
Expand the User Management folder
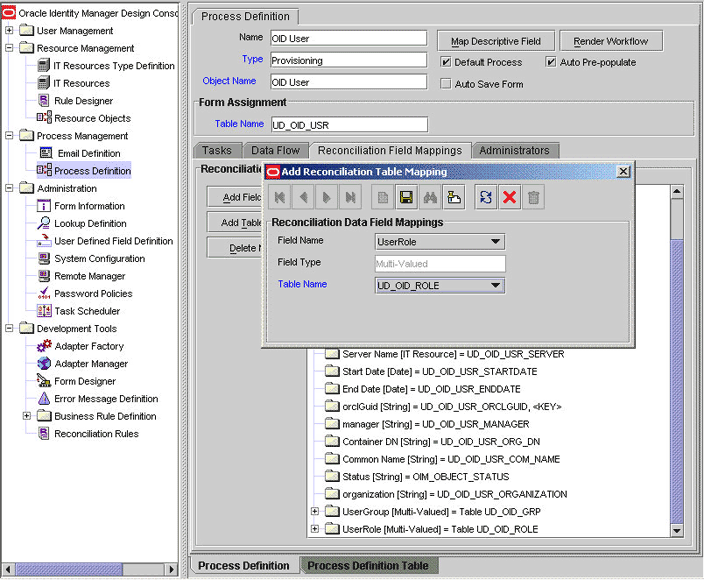(9, 31)
